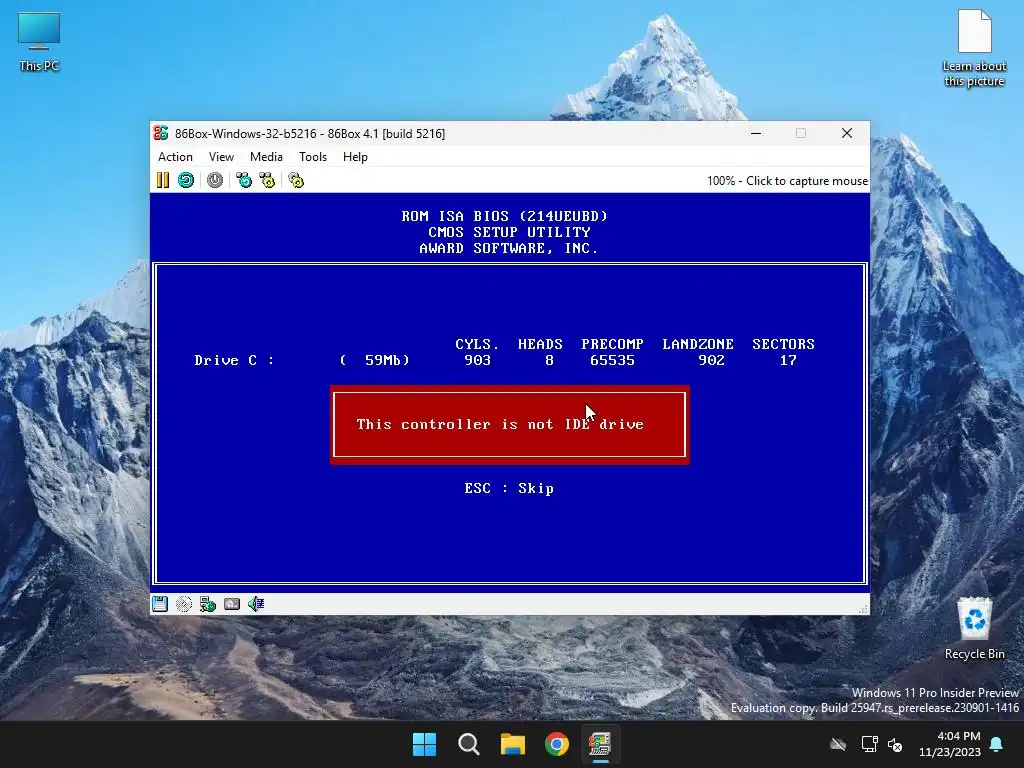Image resolution: width=1024 pixels, height=768 pixels.
Task: Open the View menu
Action: click(x=221, y=157)
